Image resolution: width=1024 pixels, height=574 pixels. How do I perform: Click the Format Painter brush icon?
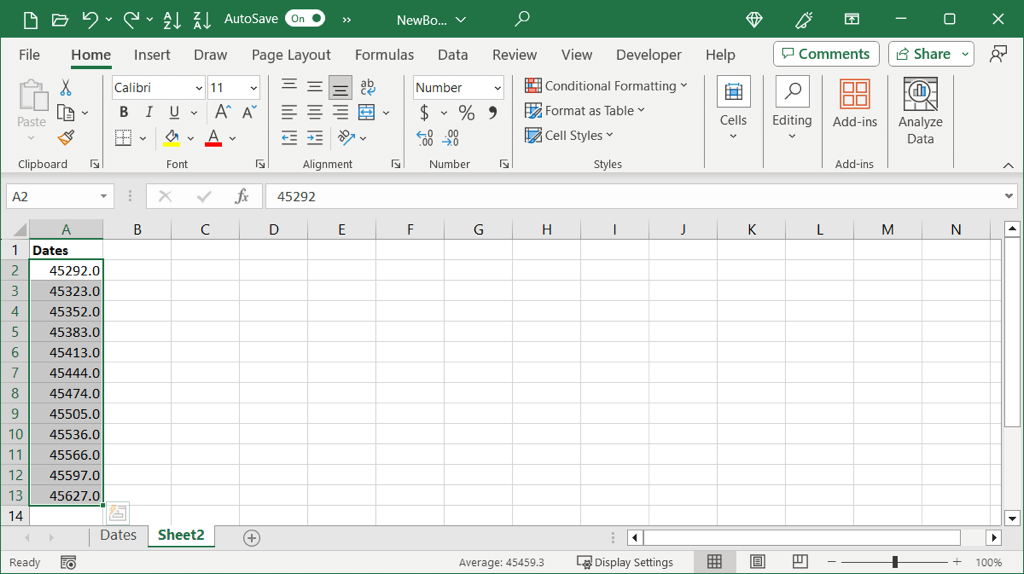click(x=66, y=138)
